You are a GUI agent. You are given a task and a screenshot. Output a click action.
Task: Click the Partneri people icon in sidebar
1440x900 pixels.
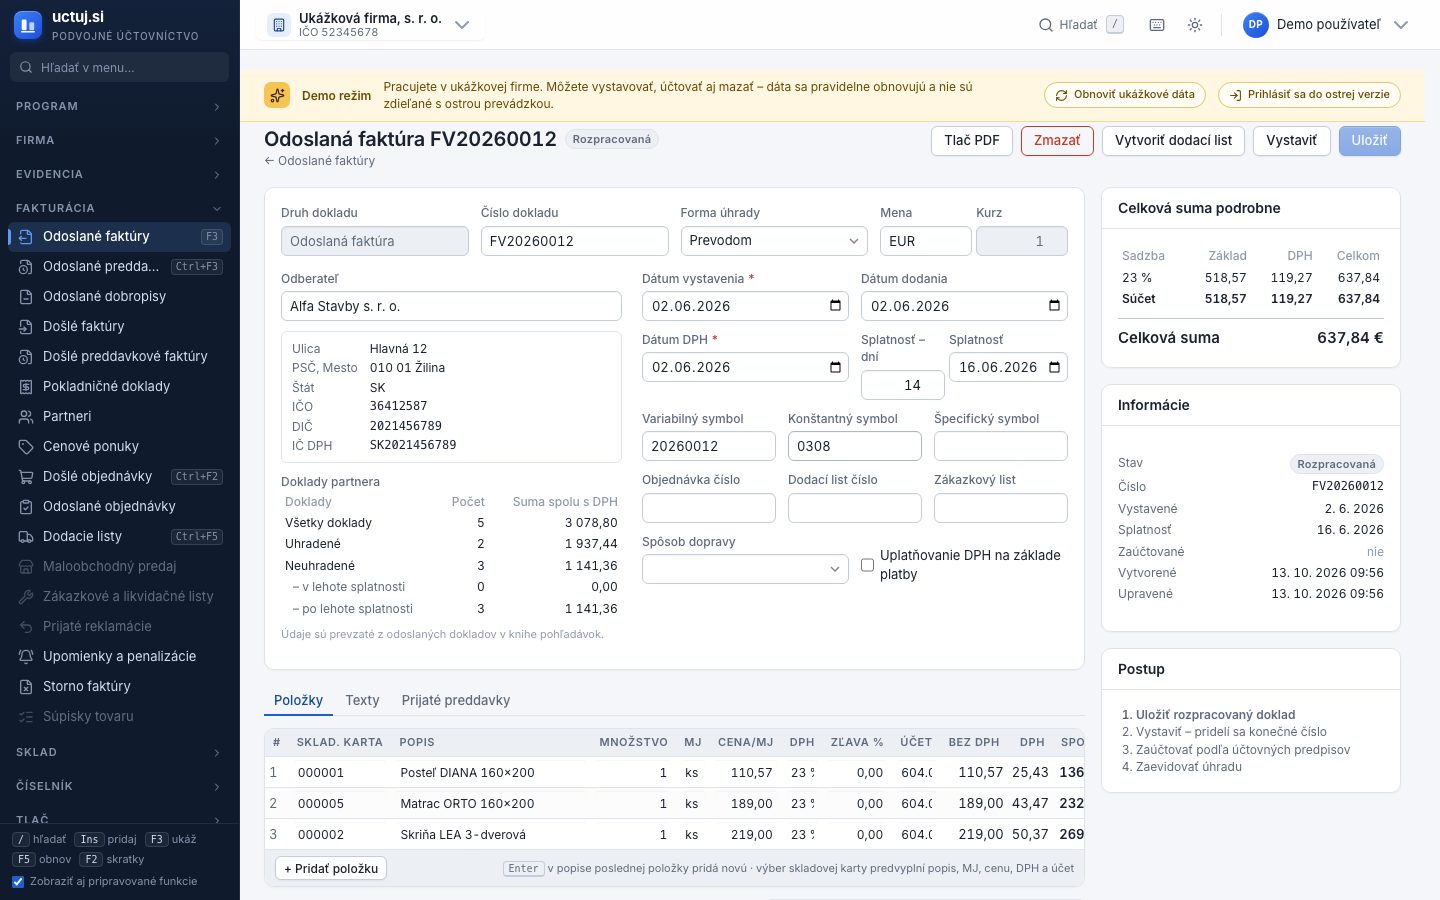[26, 416]
